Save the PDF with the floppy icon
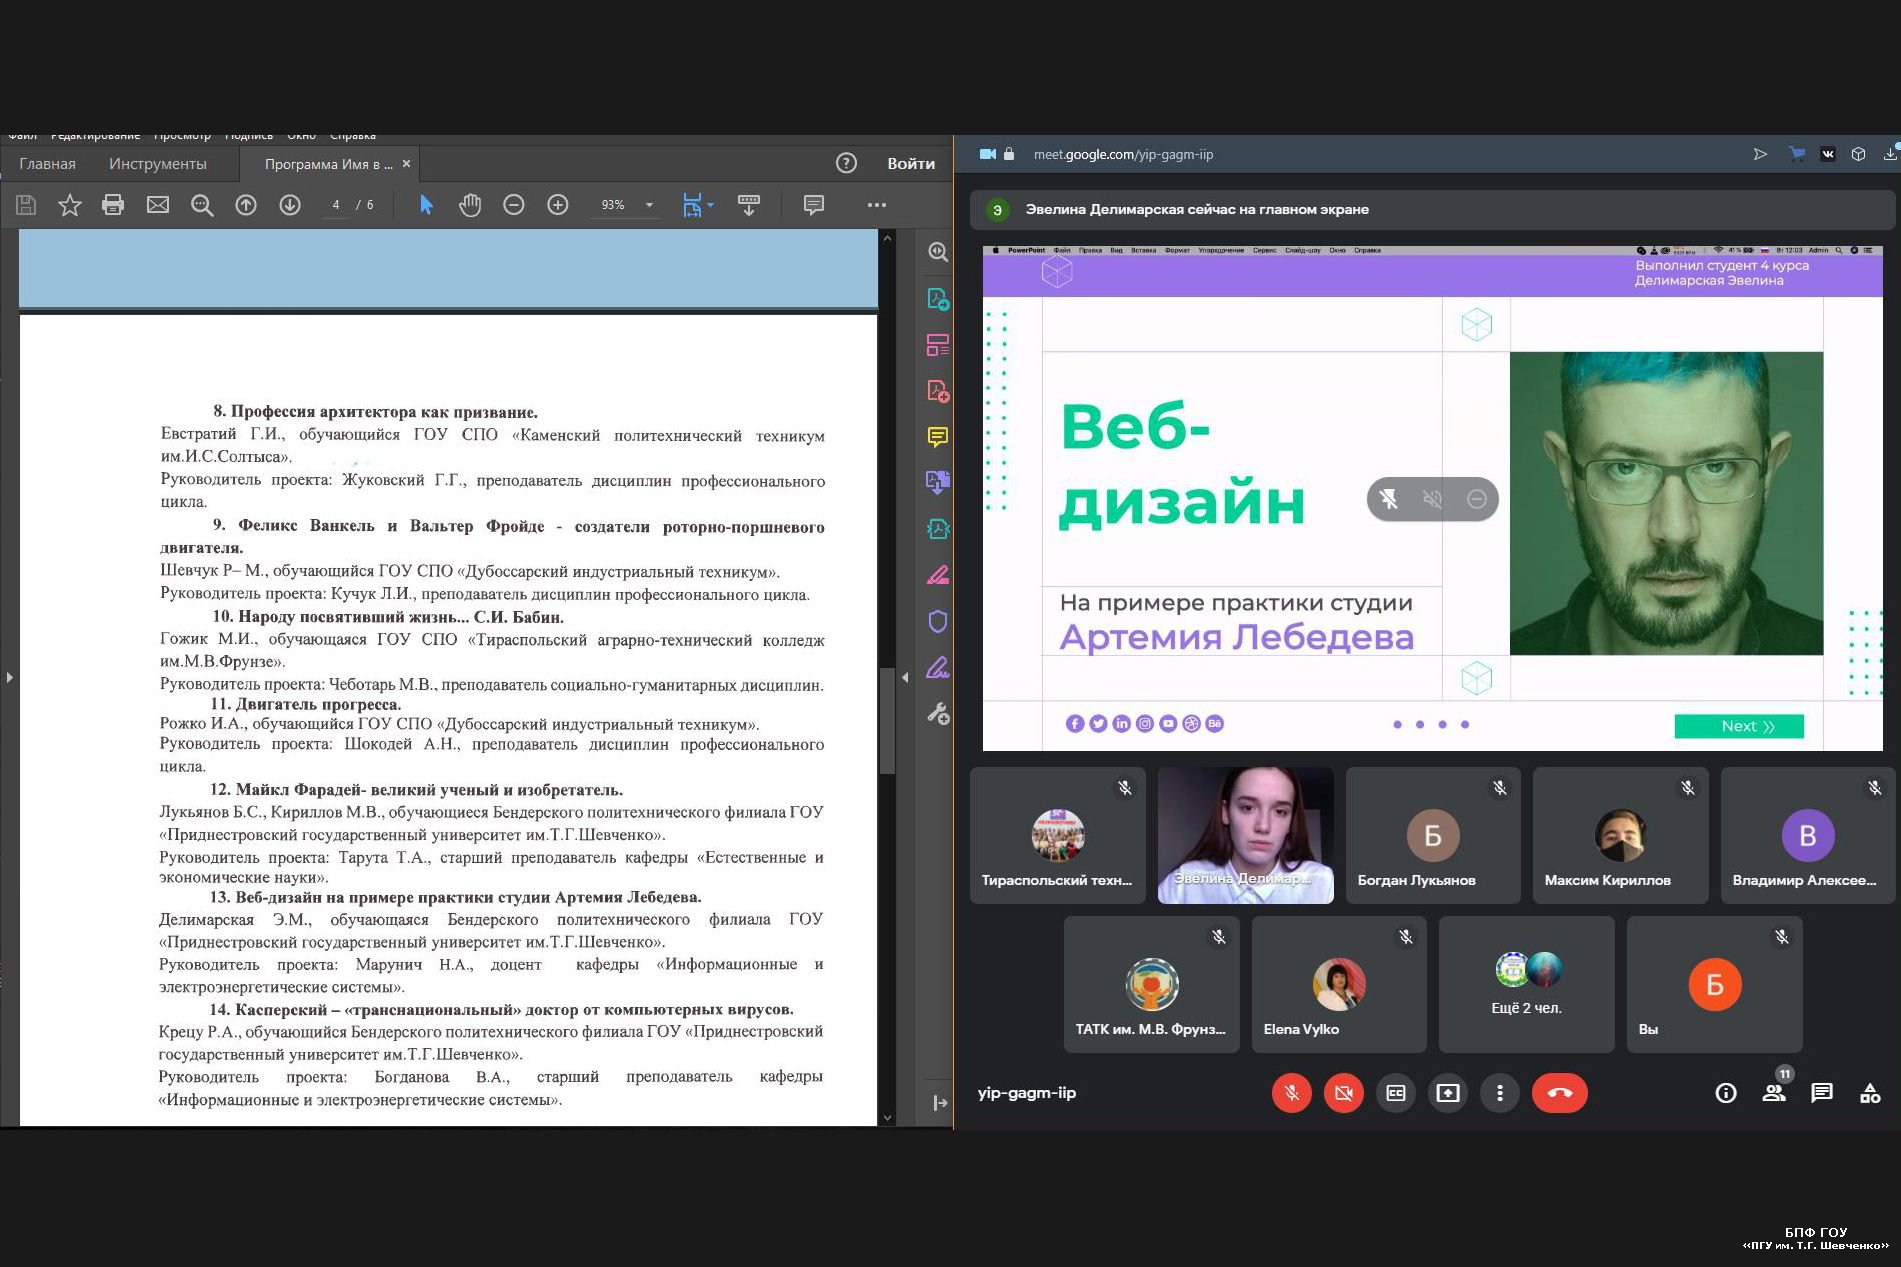This screenshot has width=1901, height=1267. (26, 205)
